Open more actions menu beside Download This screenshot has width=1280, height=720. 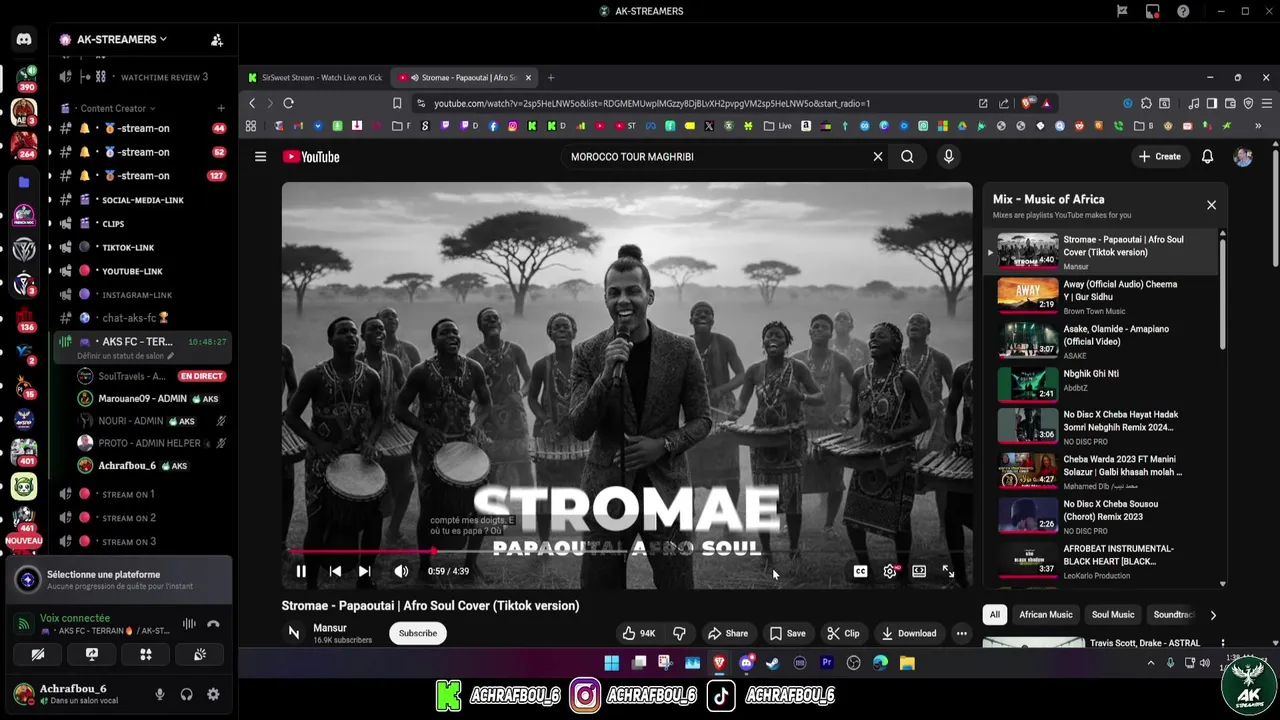[961, 633]
